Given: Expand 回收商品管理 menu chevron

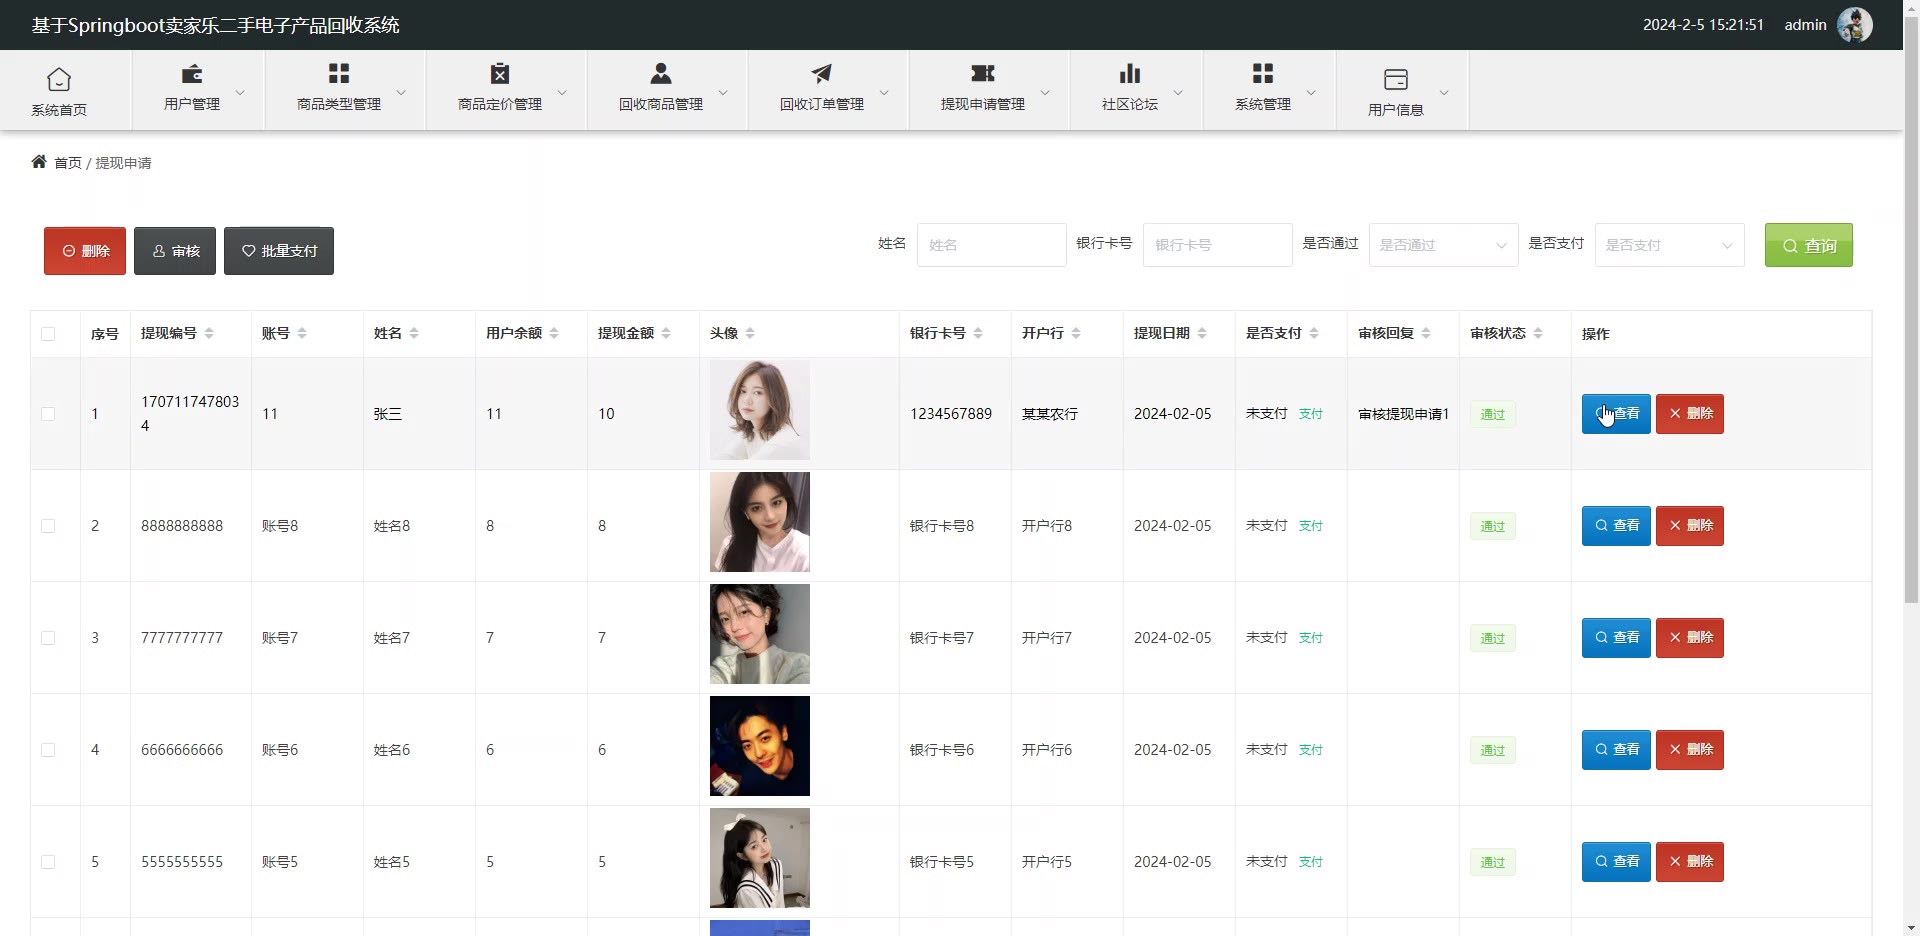Looking at the screenshot, I should pyautogui.click(x=723, y=92).
